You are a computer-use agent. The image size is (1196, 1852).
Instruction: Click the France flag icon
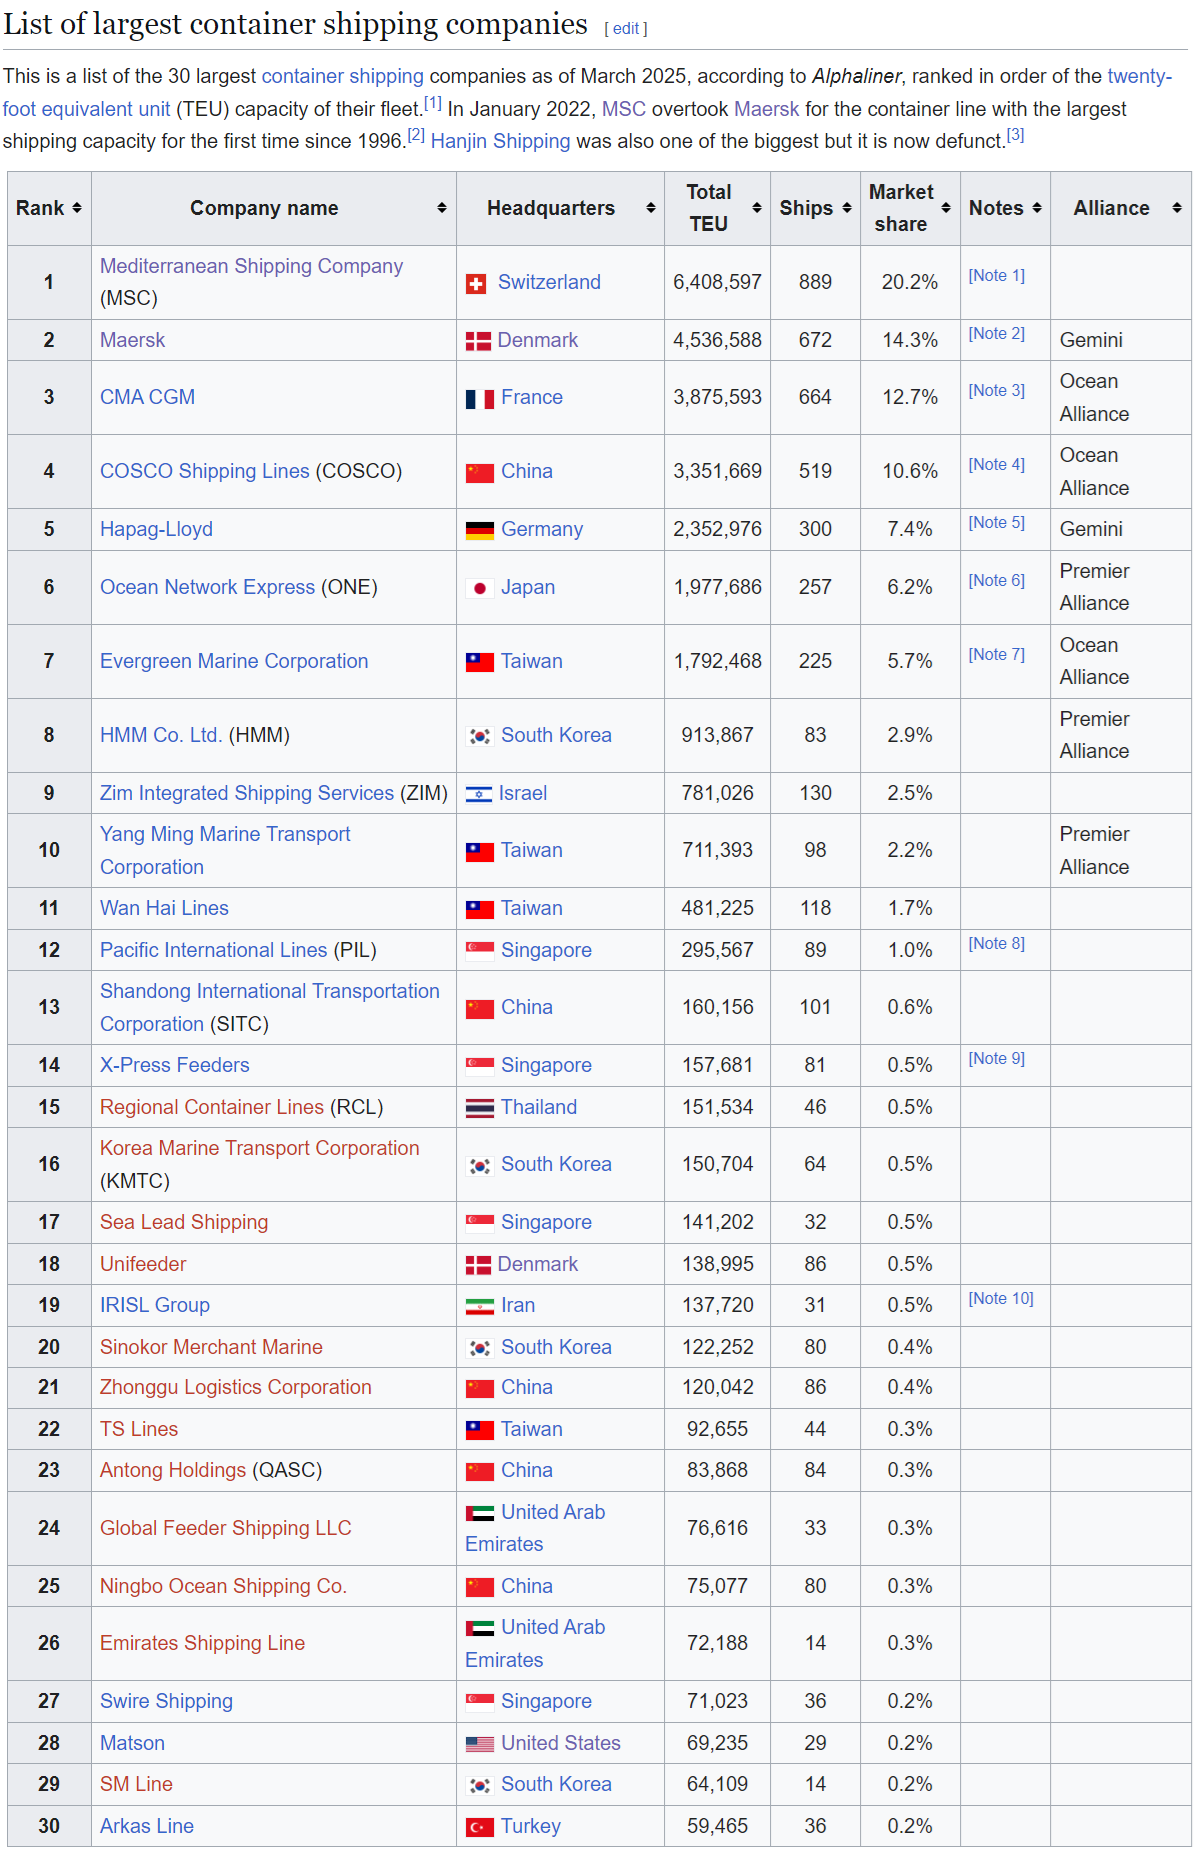pos(480,399)
